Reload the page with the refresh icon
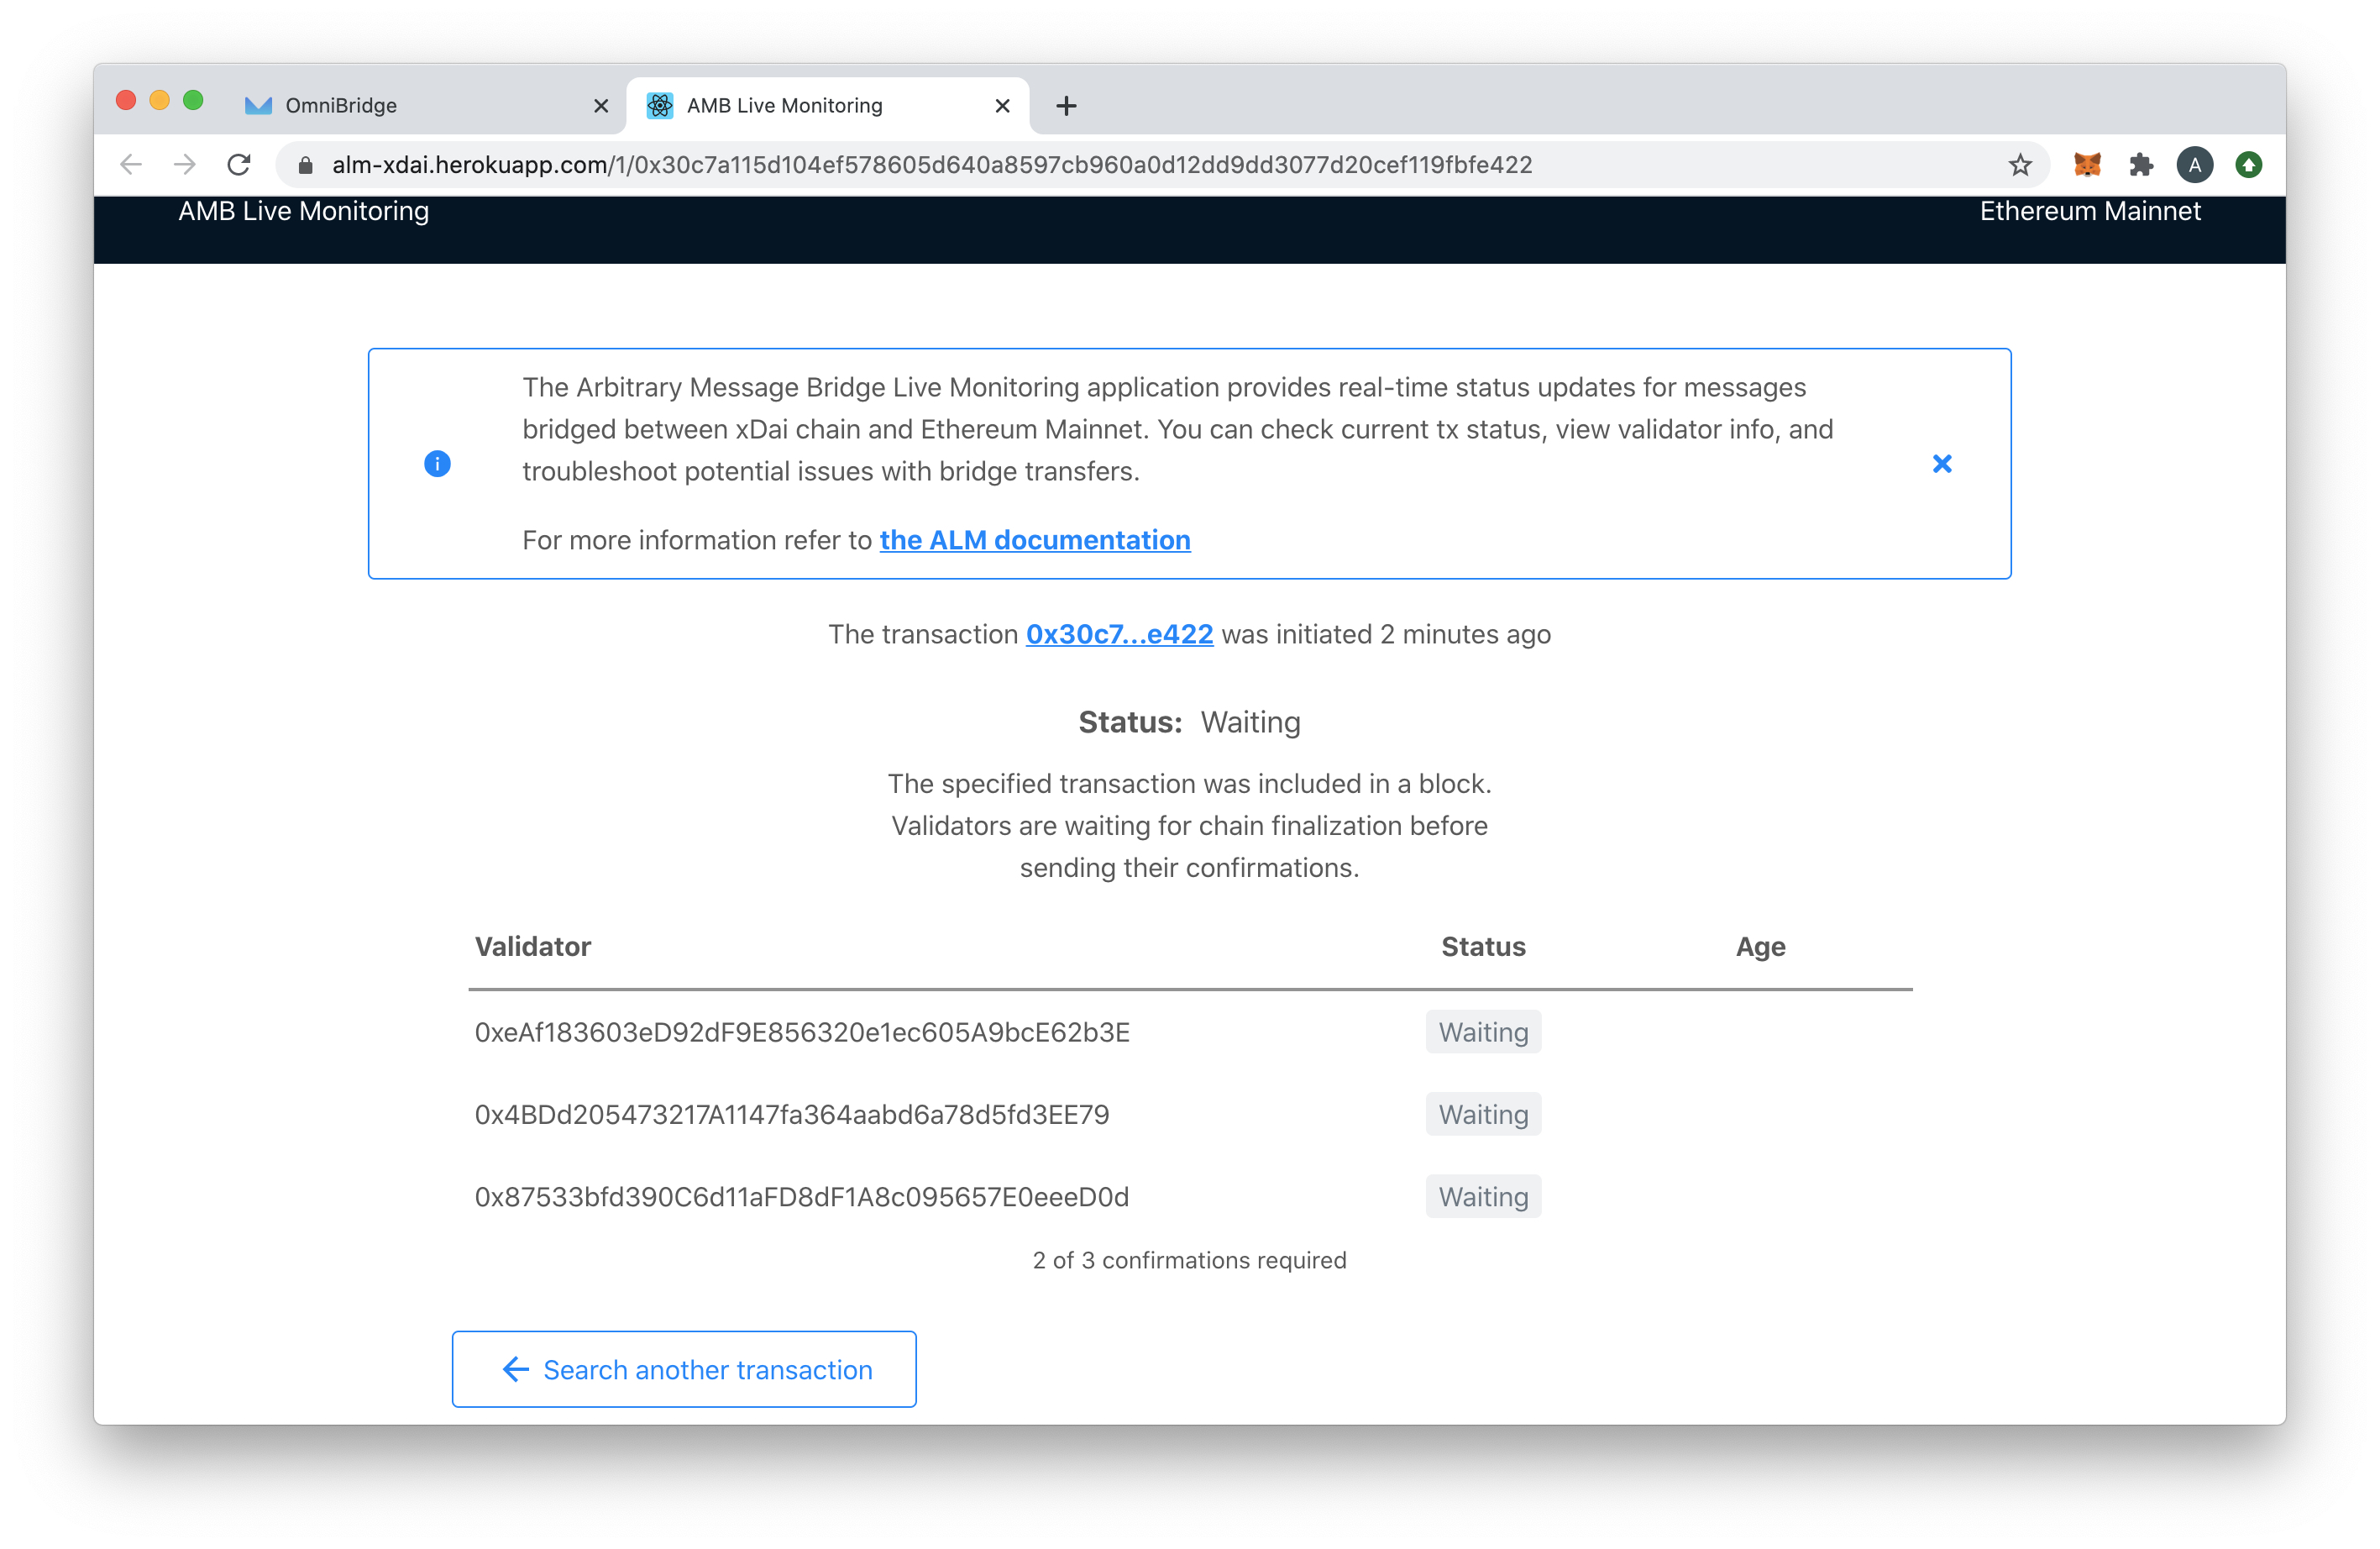 click(239, 165)
